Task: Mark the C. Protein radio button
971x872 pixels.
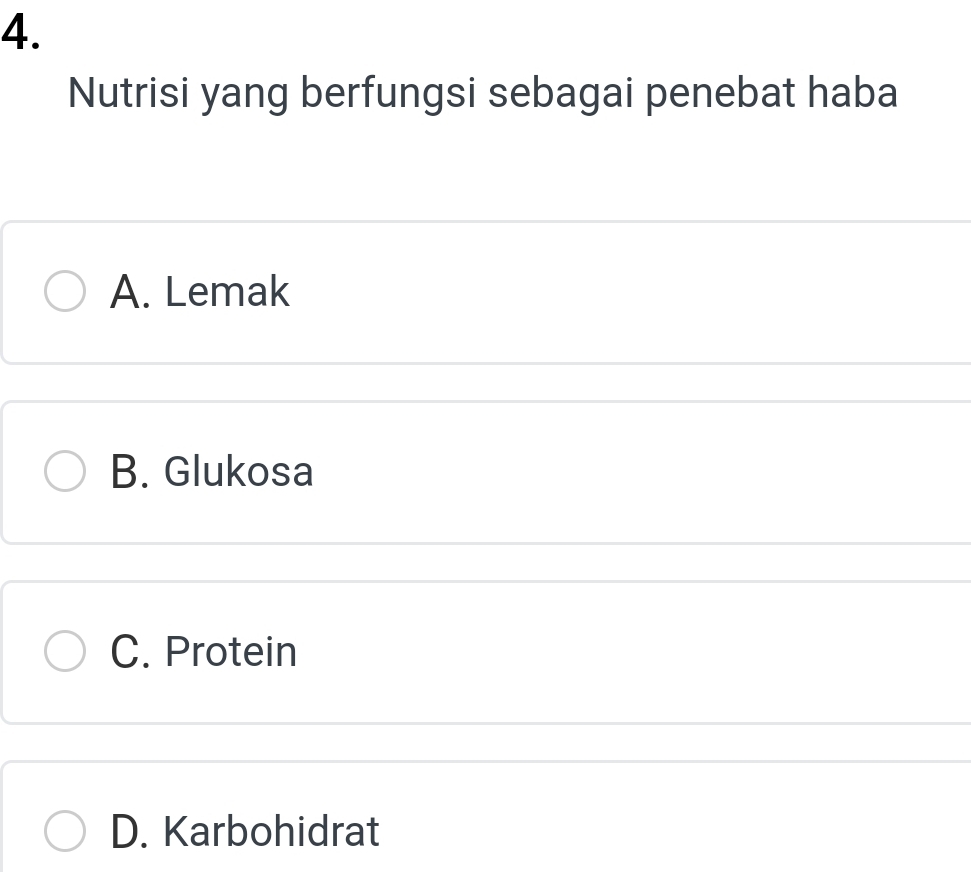Action: (66, 652)
